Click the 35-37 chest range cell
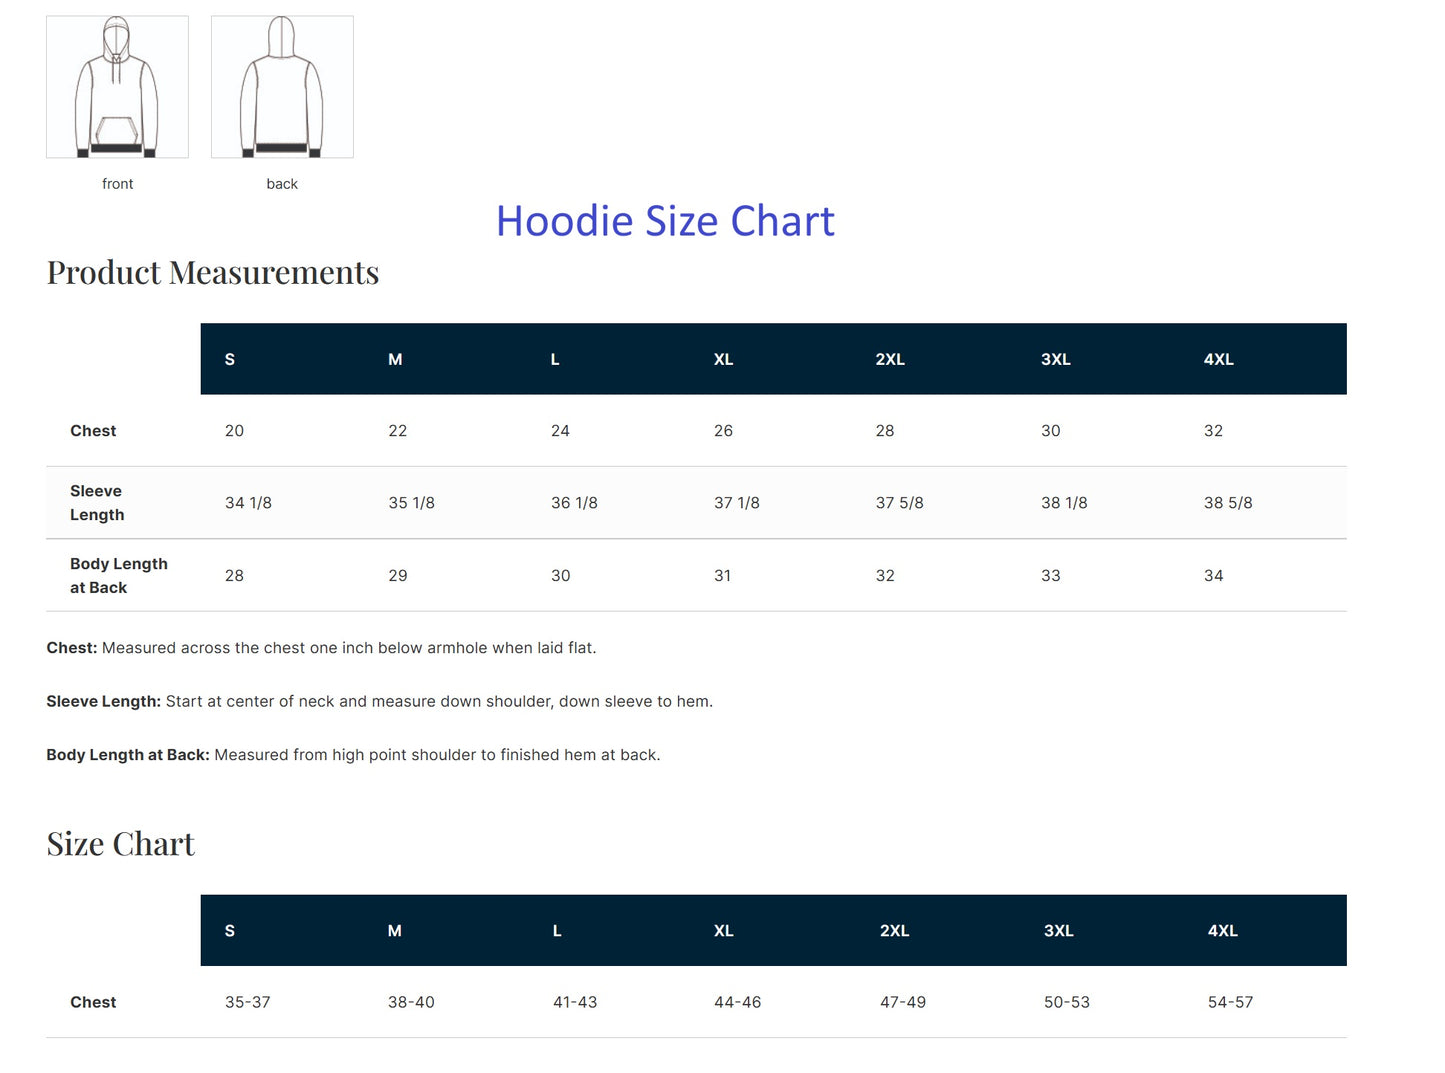The image size is (1445, 1073). 248,1002
